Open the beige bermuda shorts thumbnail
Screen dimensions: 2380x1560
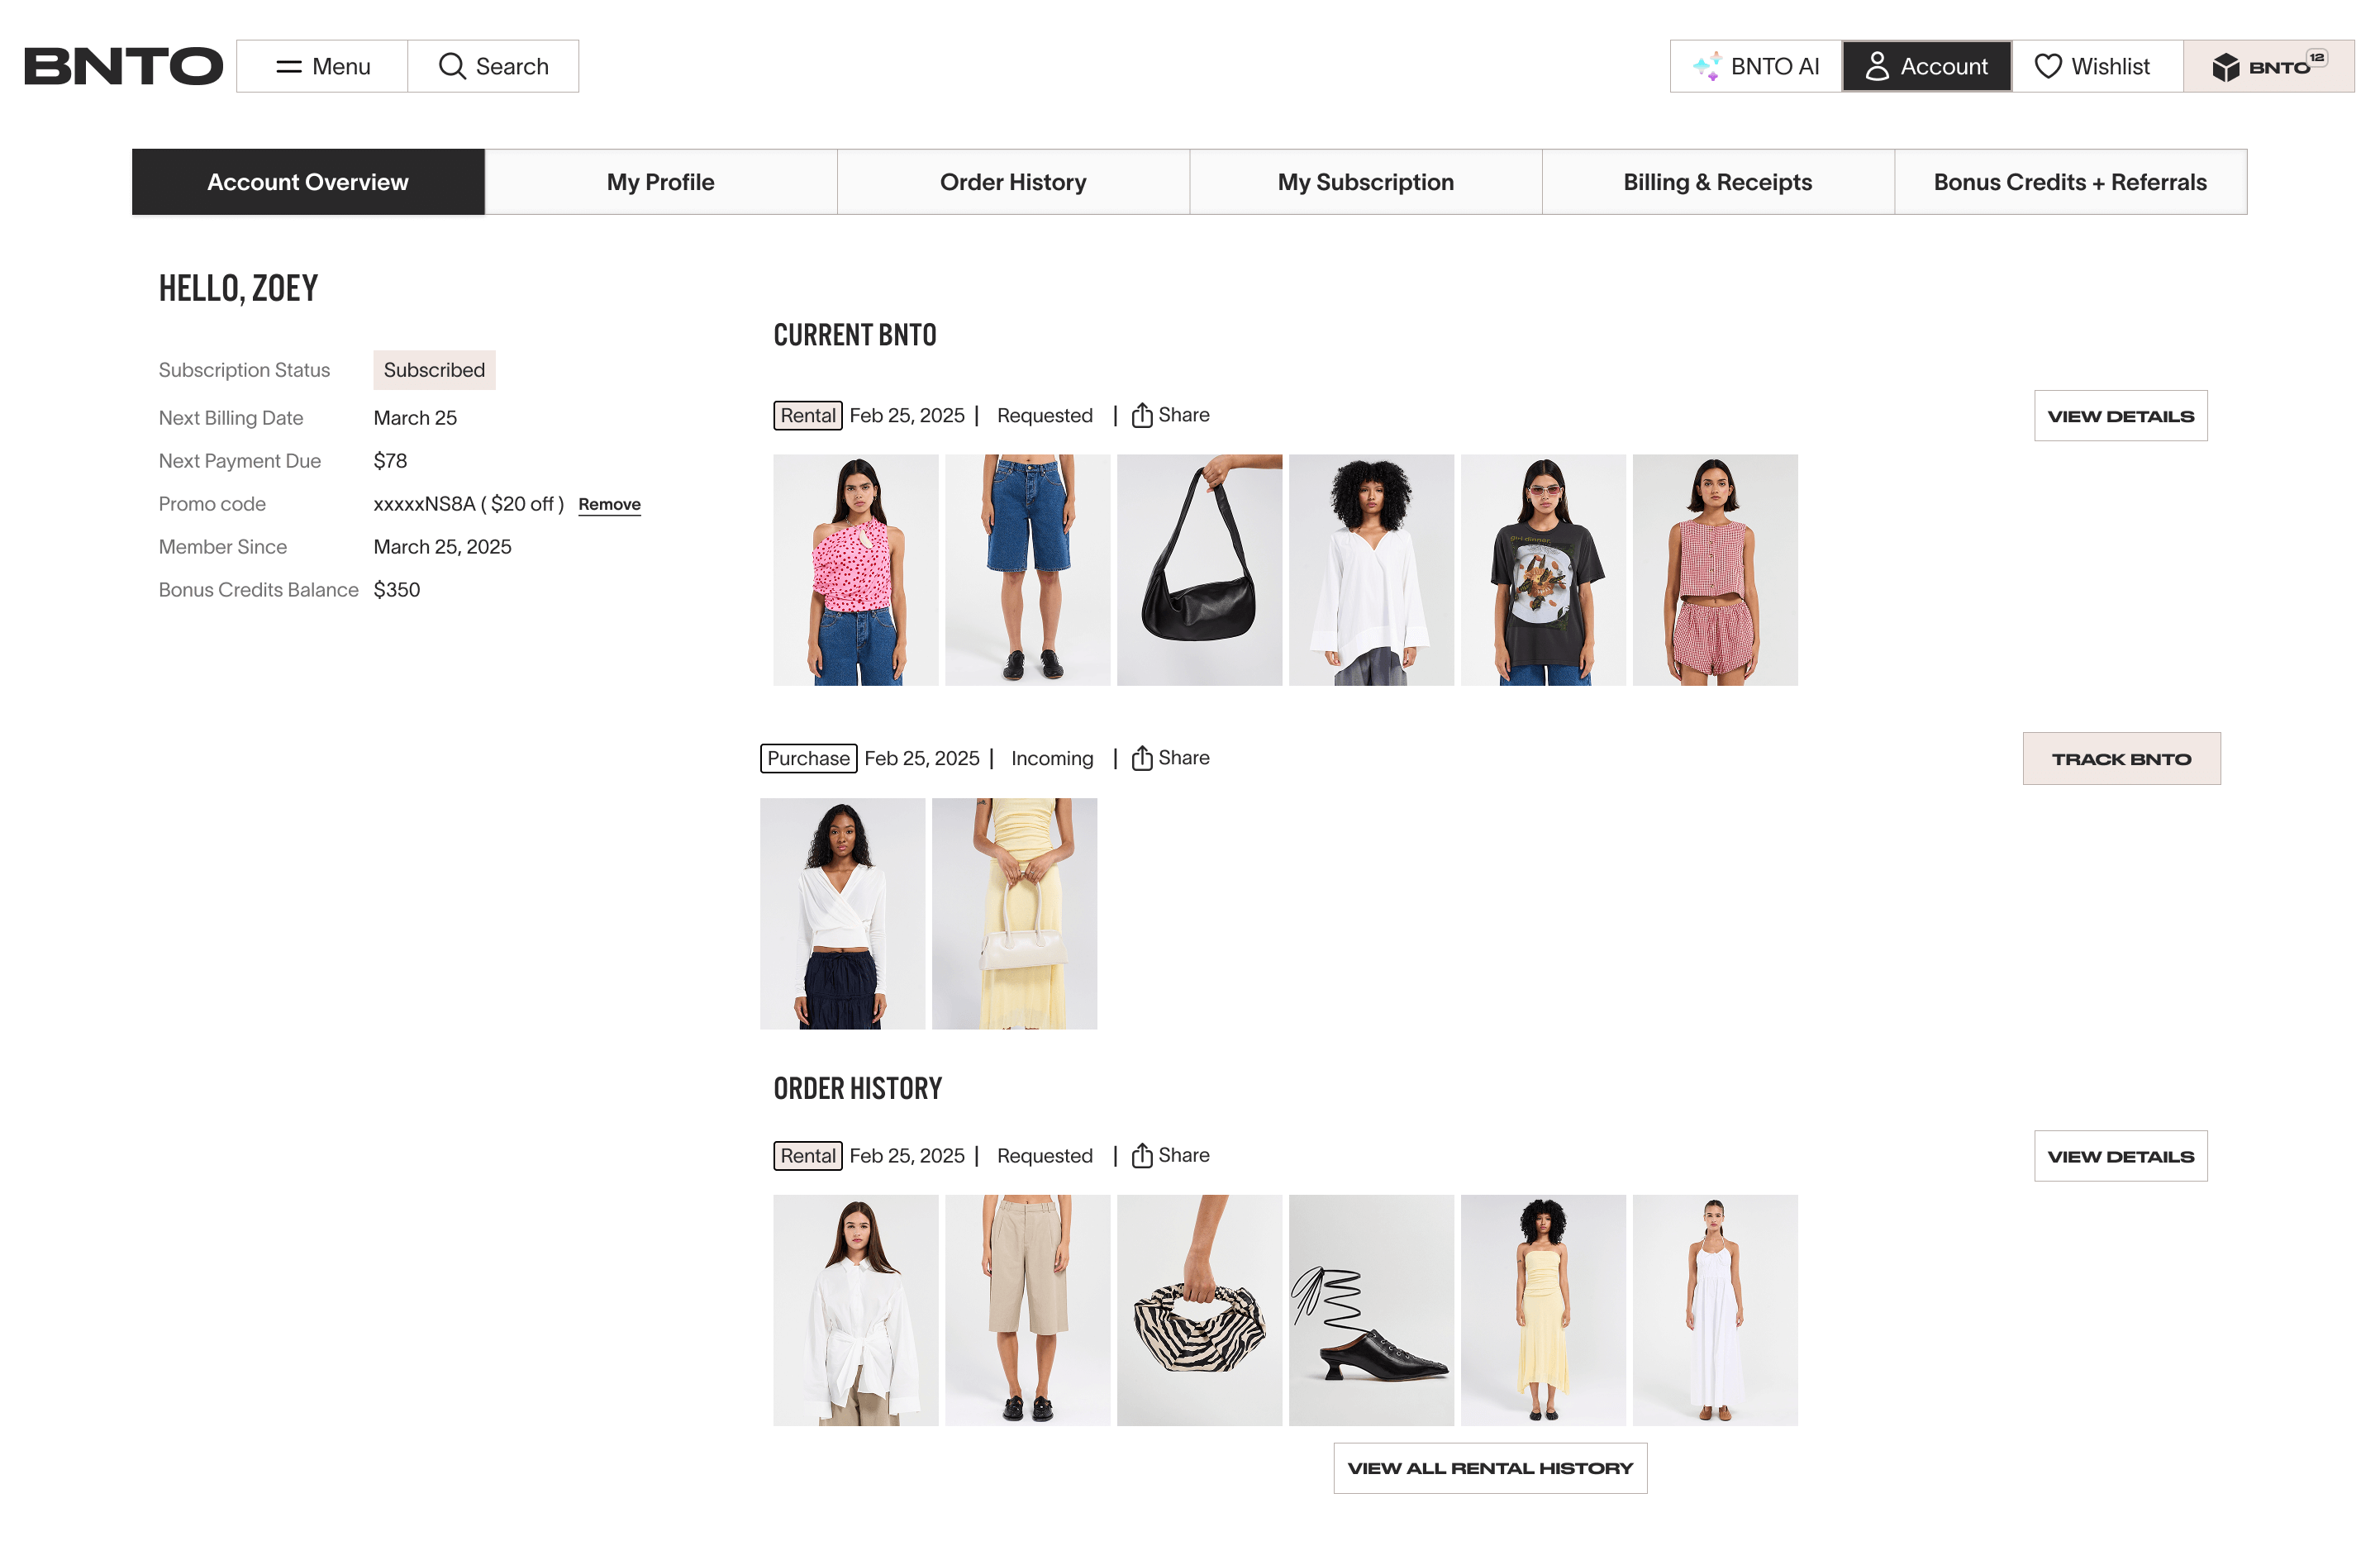(1028, 1310)
